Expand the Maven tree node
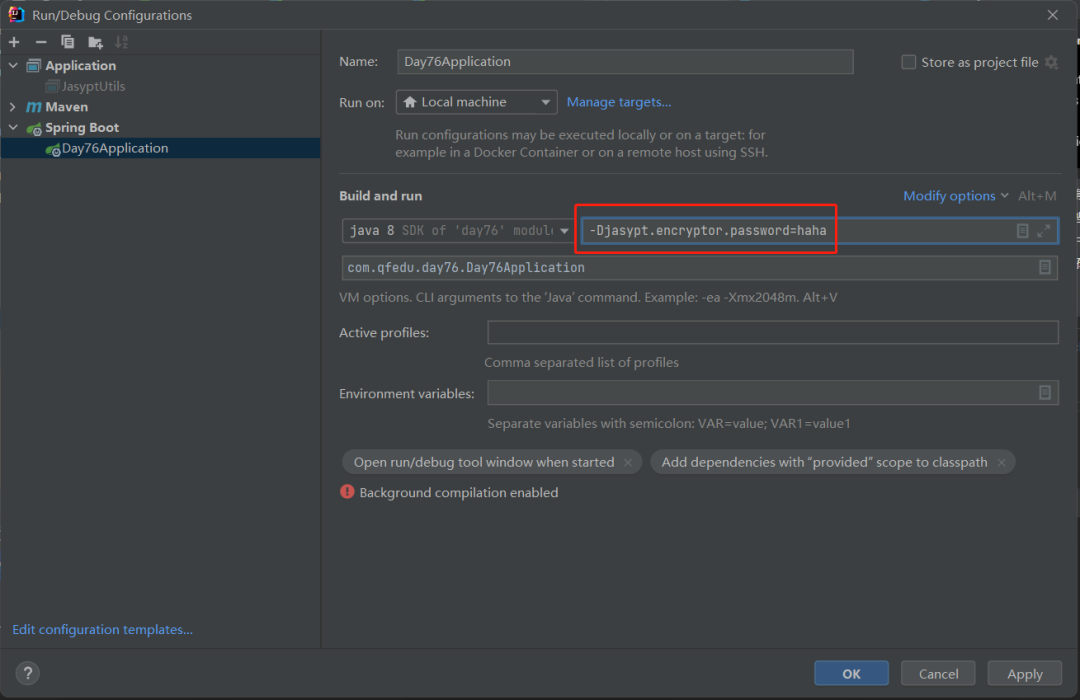The image size is (1080, 700). point(13,107)
